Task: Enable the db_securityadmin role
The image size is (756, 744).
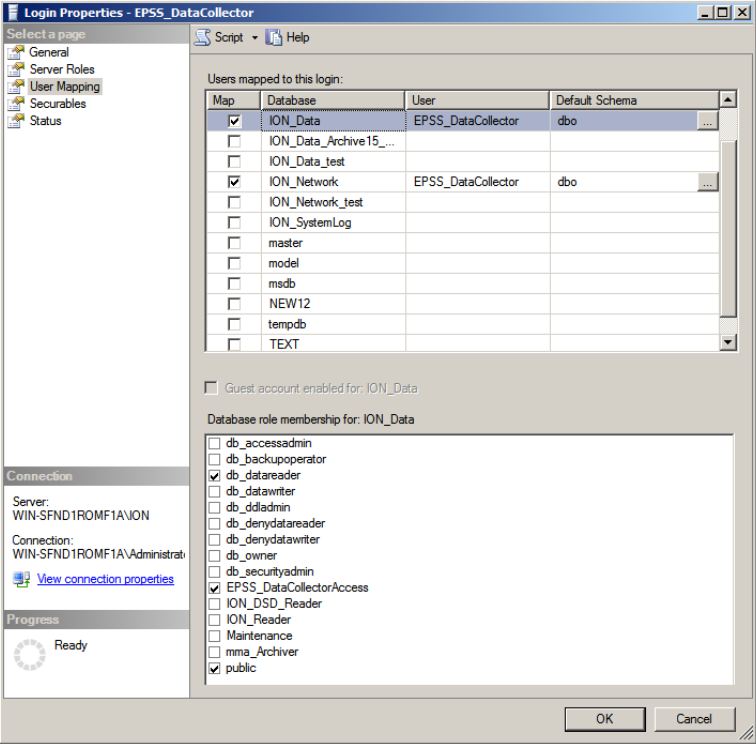Action: click(215, 571)
